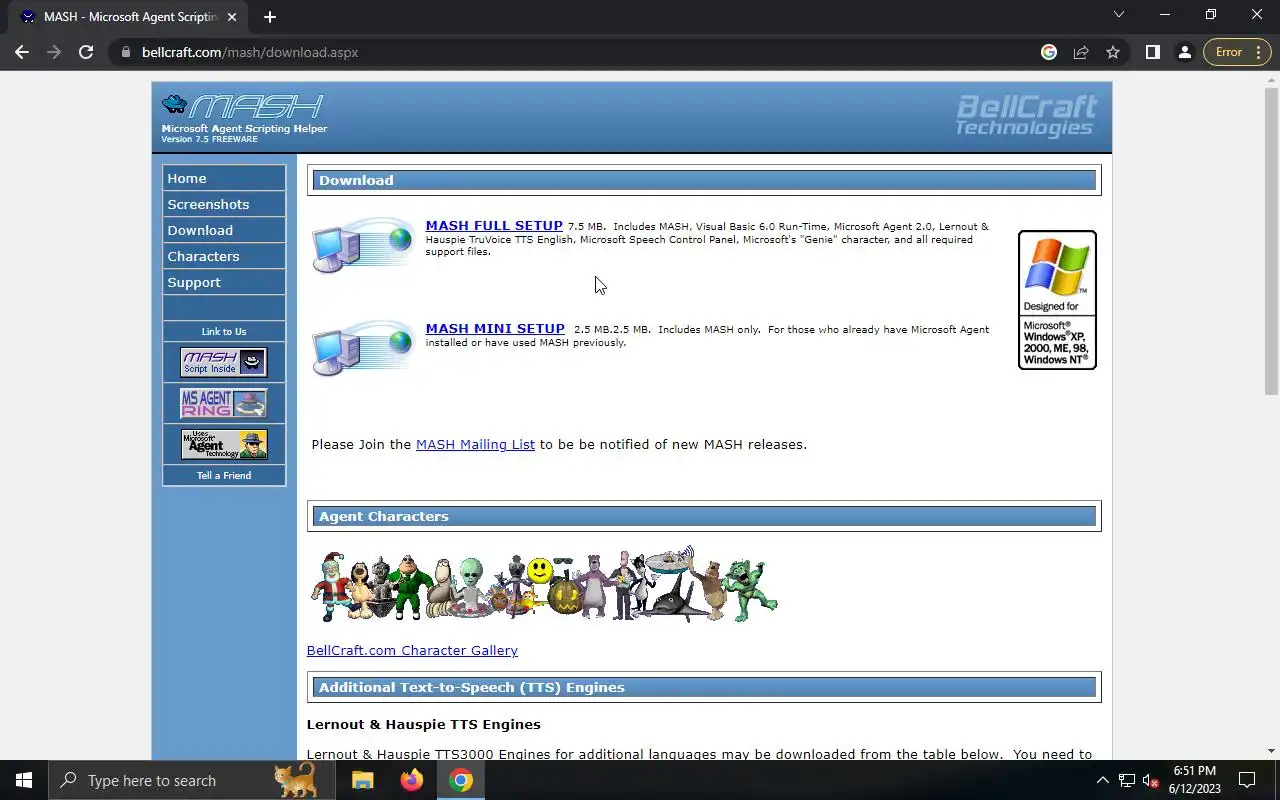Open File Explorer from the taskbar
This screenshot has height=800, width=1280.
coord(363,780)
